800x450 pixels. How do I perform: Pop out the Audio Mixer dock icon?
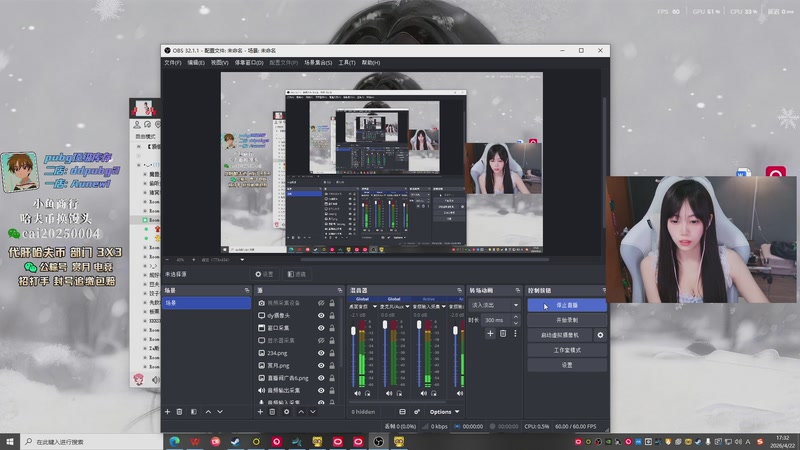coord(460,290)
